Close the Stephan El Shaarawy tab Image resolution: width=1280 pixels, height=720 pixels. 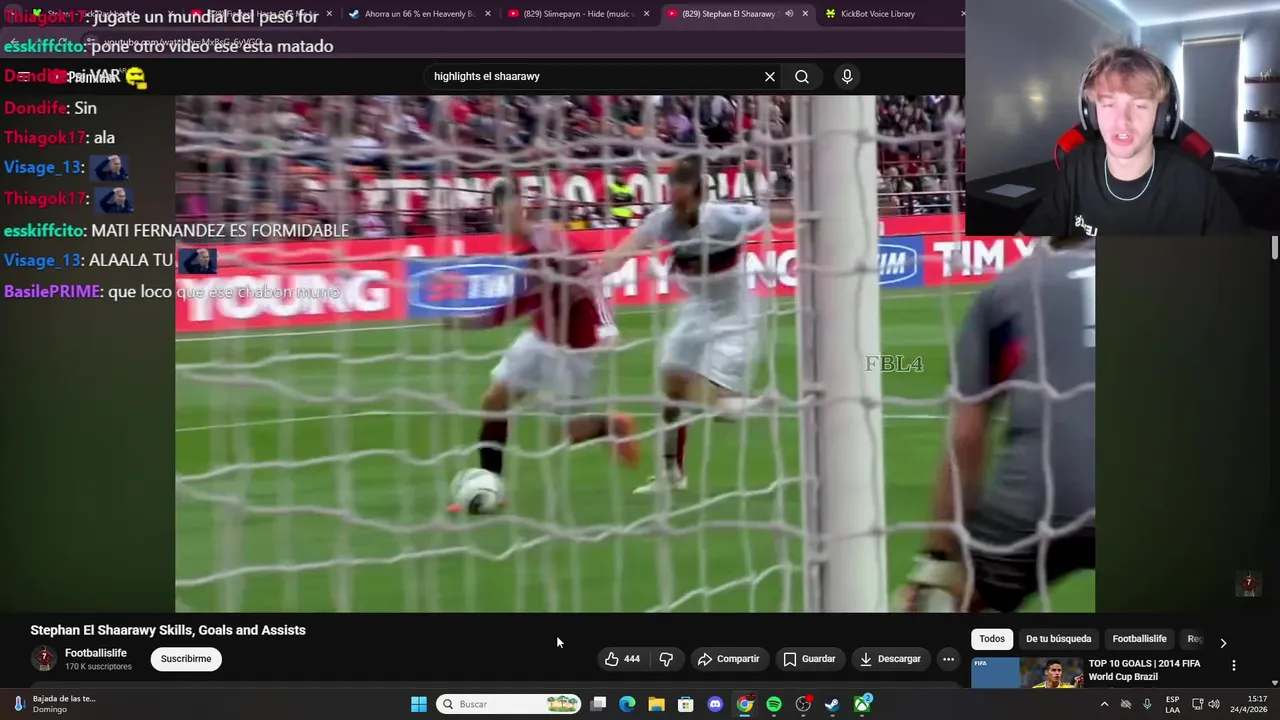point(805,14)
